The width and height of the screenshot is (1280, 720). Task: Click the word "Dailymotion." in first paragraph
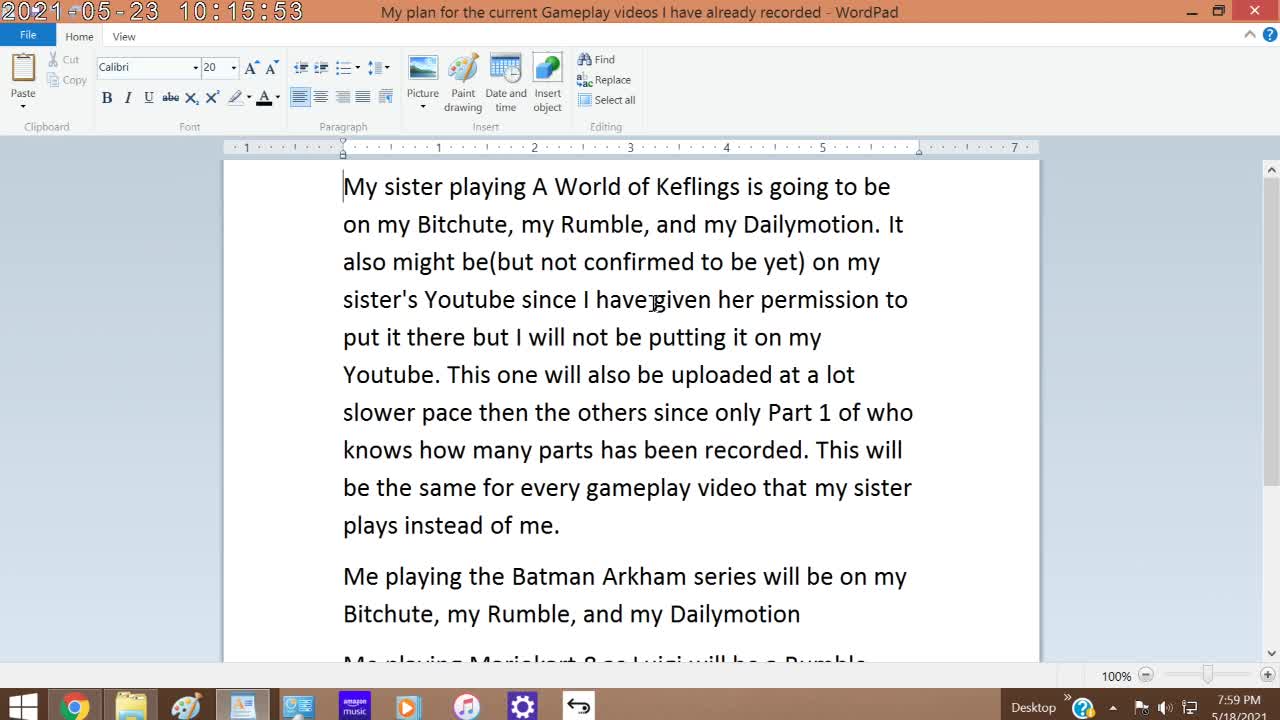[x=812, y=225]
